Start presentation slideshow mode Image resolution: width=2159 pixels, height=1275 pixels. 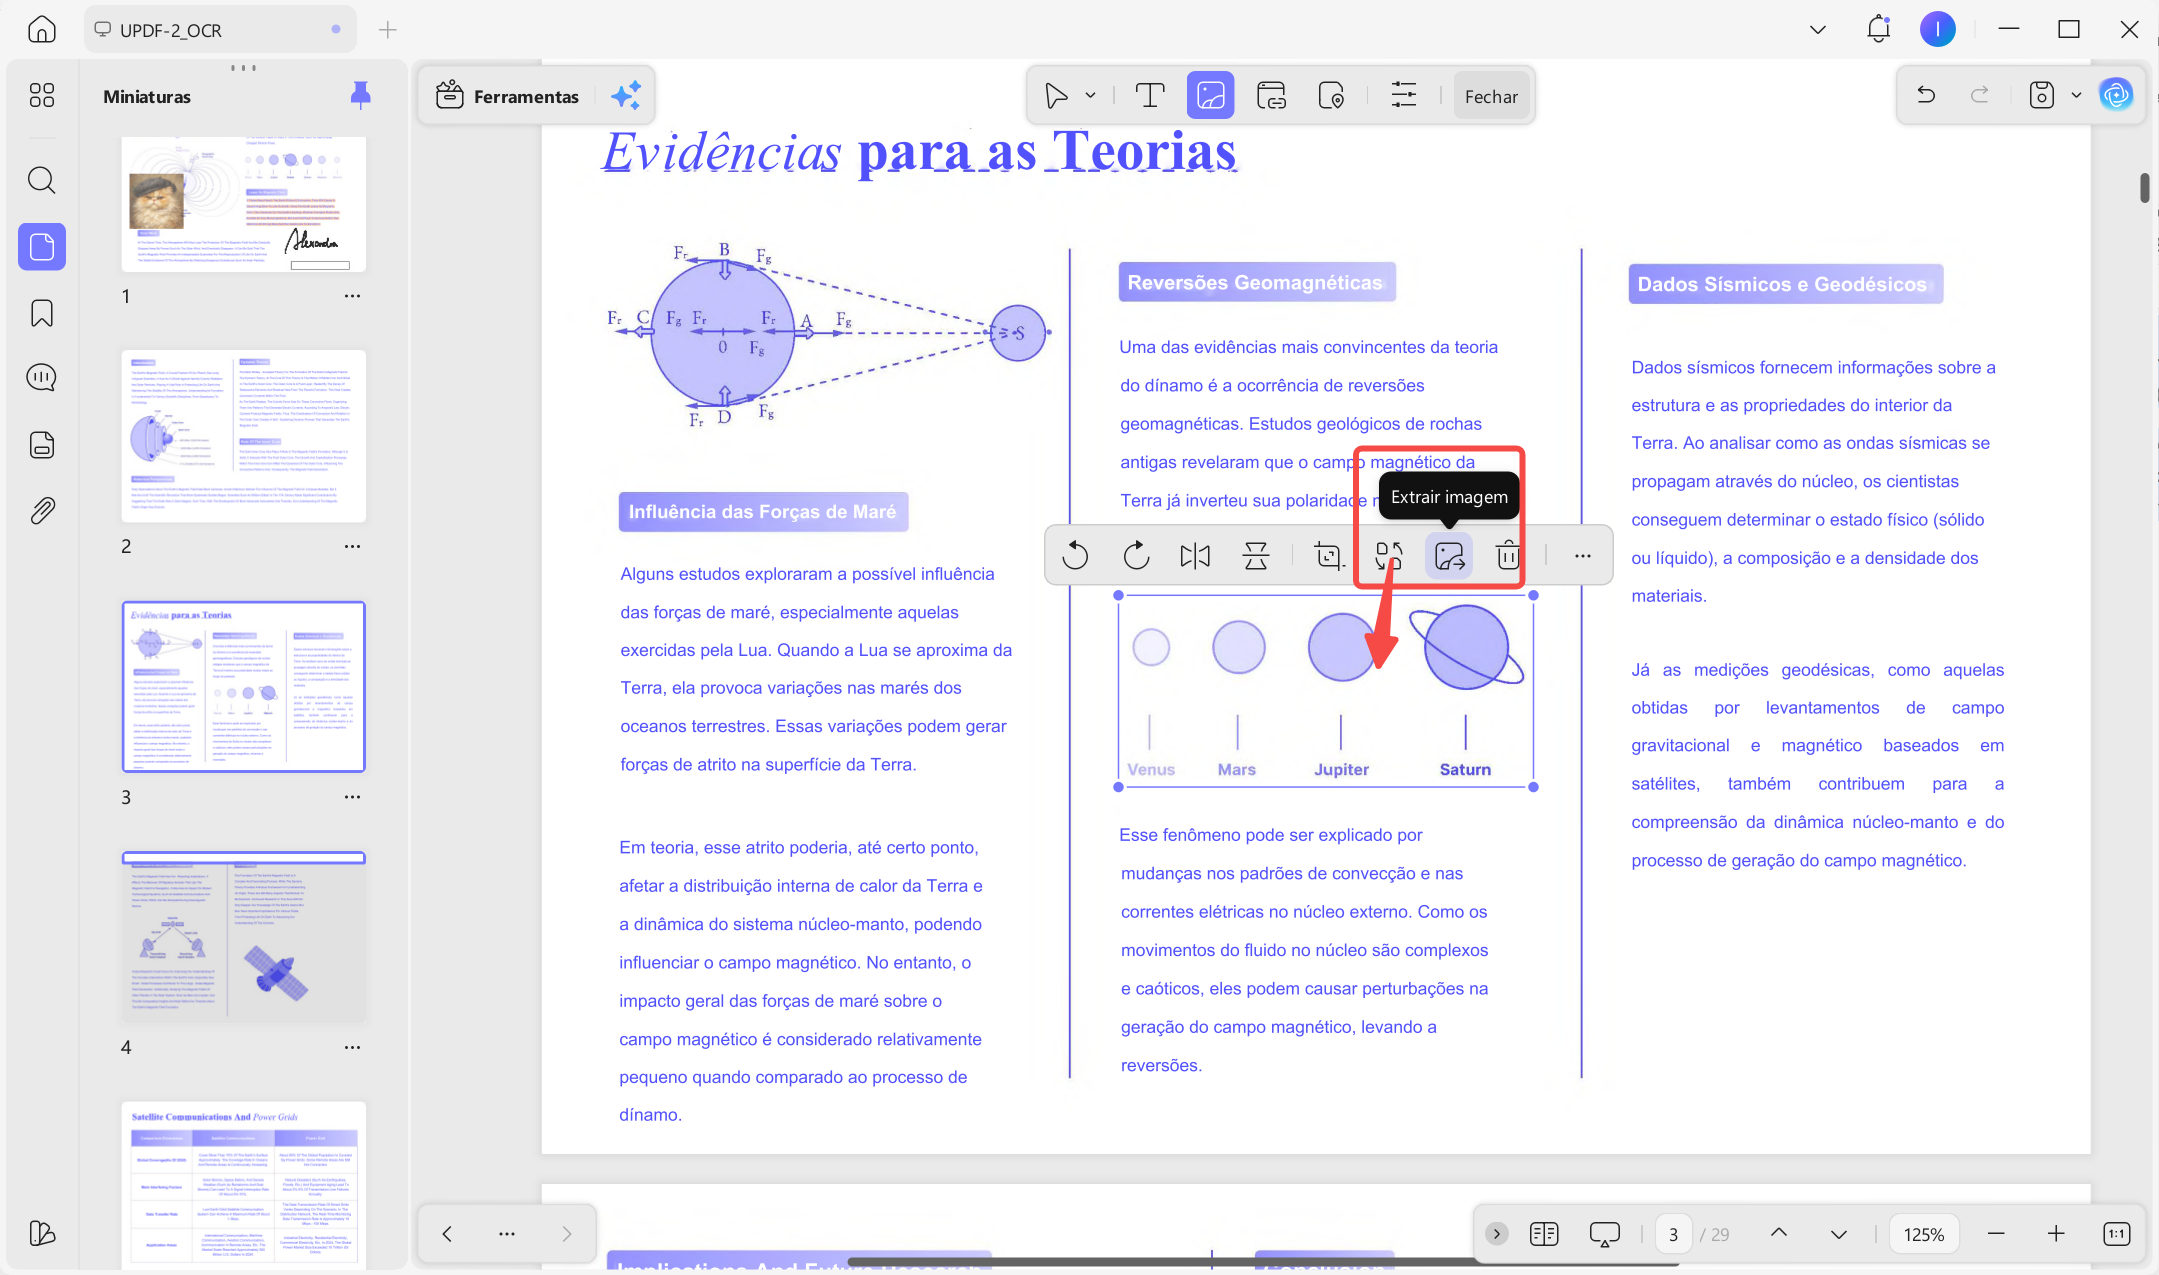coord(1604,1234)
